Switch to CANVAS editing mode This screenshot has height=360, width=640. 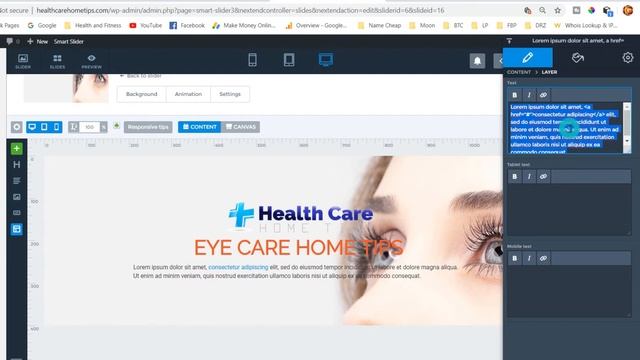click(x=241, y=127)
